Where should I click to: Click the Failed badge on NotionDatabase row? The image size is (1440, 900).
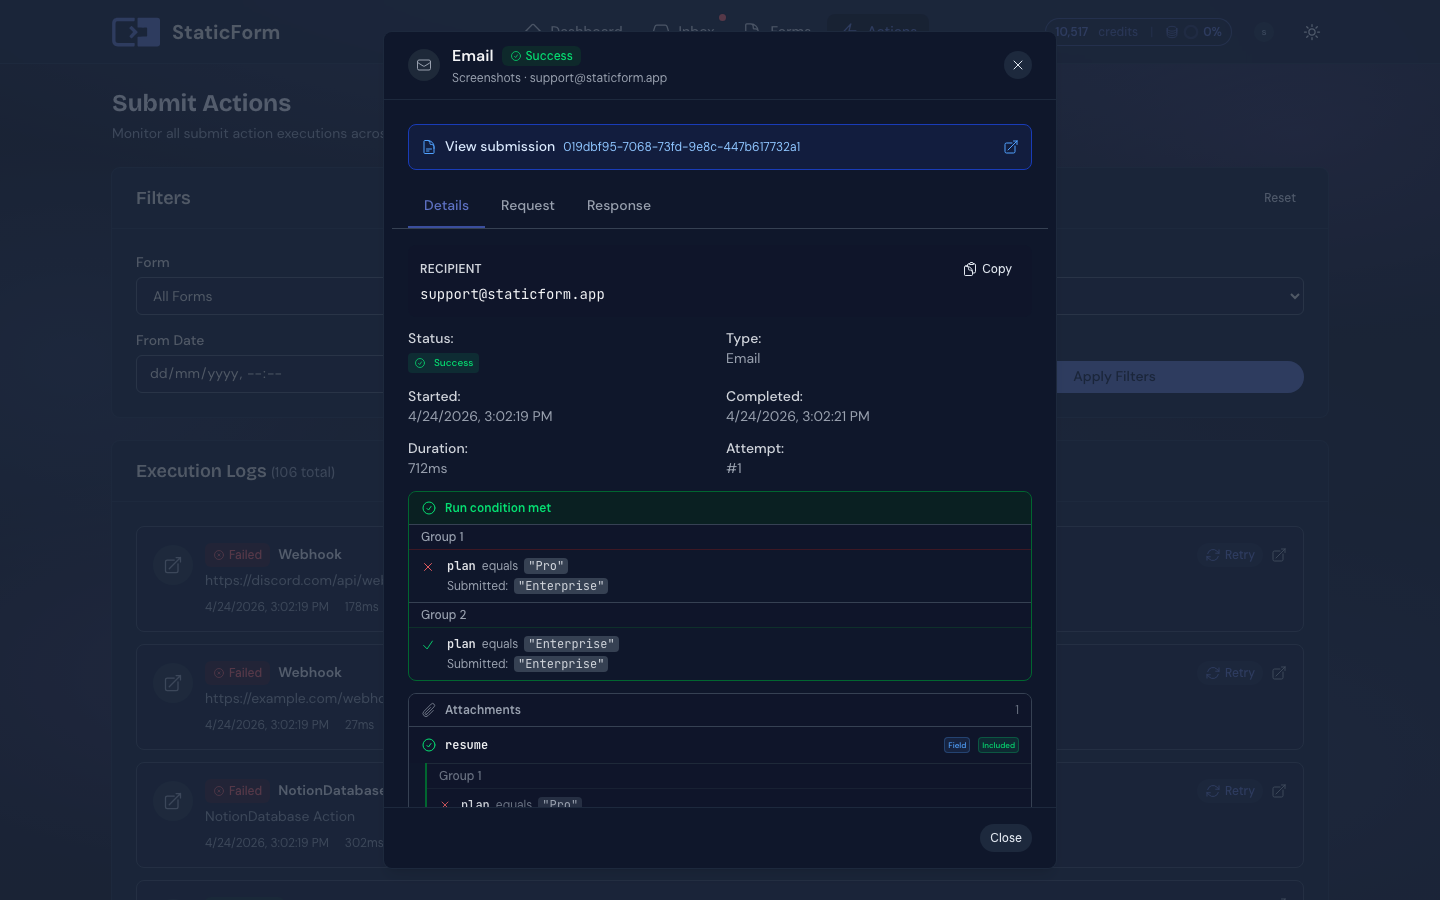click(x=237, y=791)
